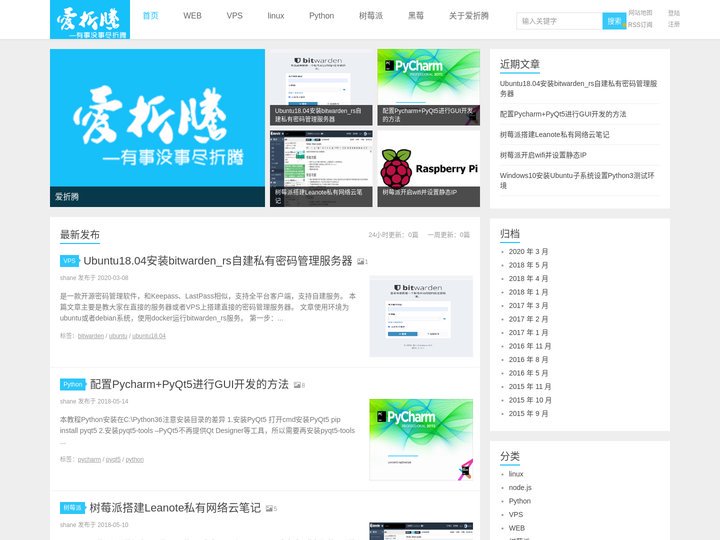
Task: Focus the 输入关键字 search field
Action: coord(559,21)
